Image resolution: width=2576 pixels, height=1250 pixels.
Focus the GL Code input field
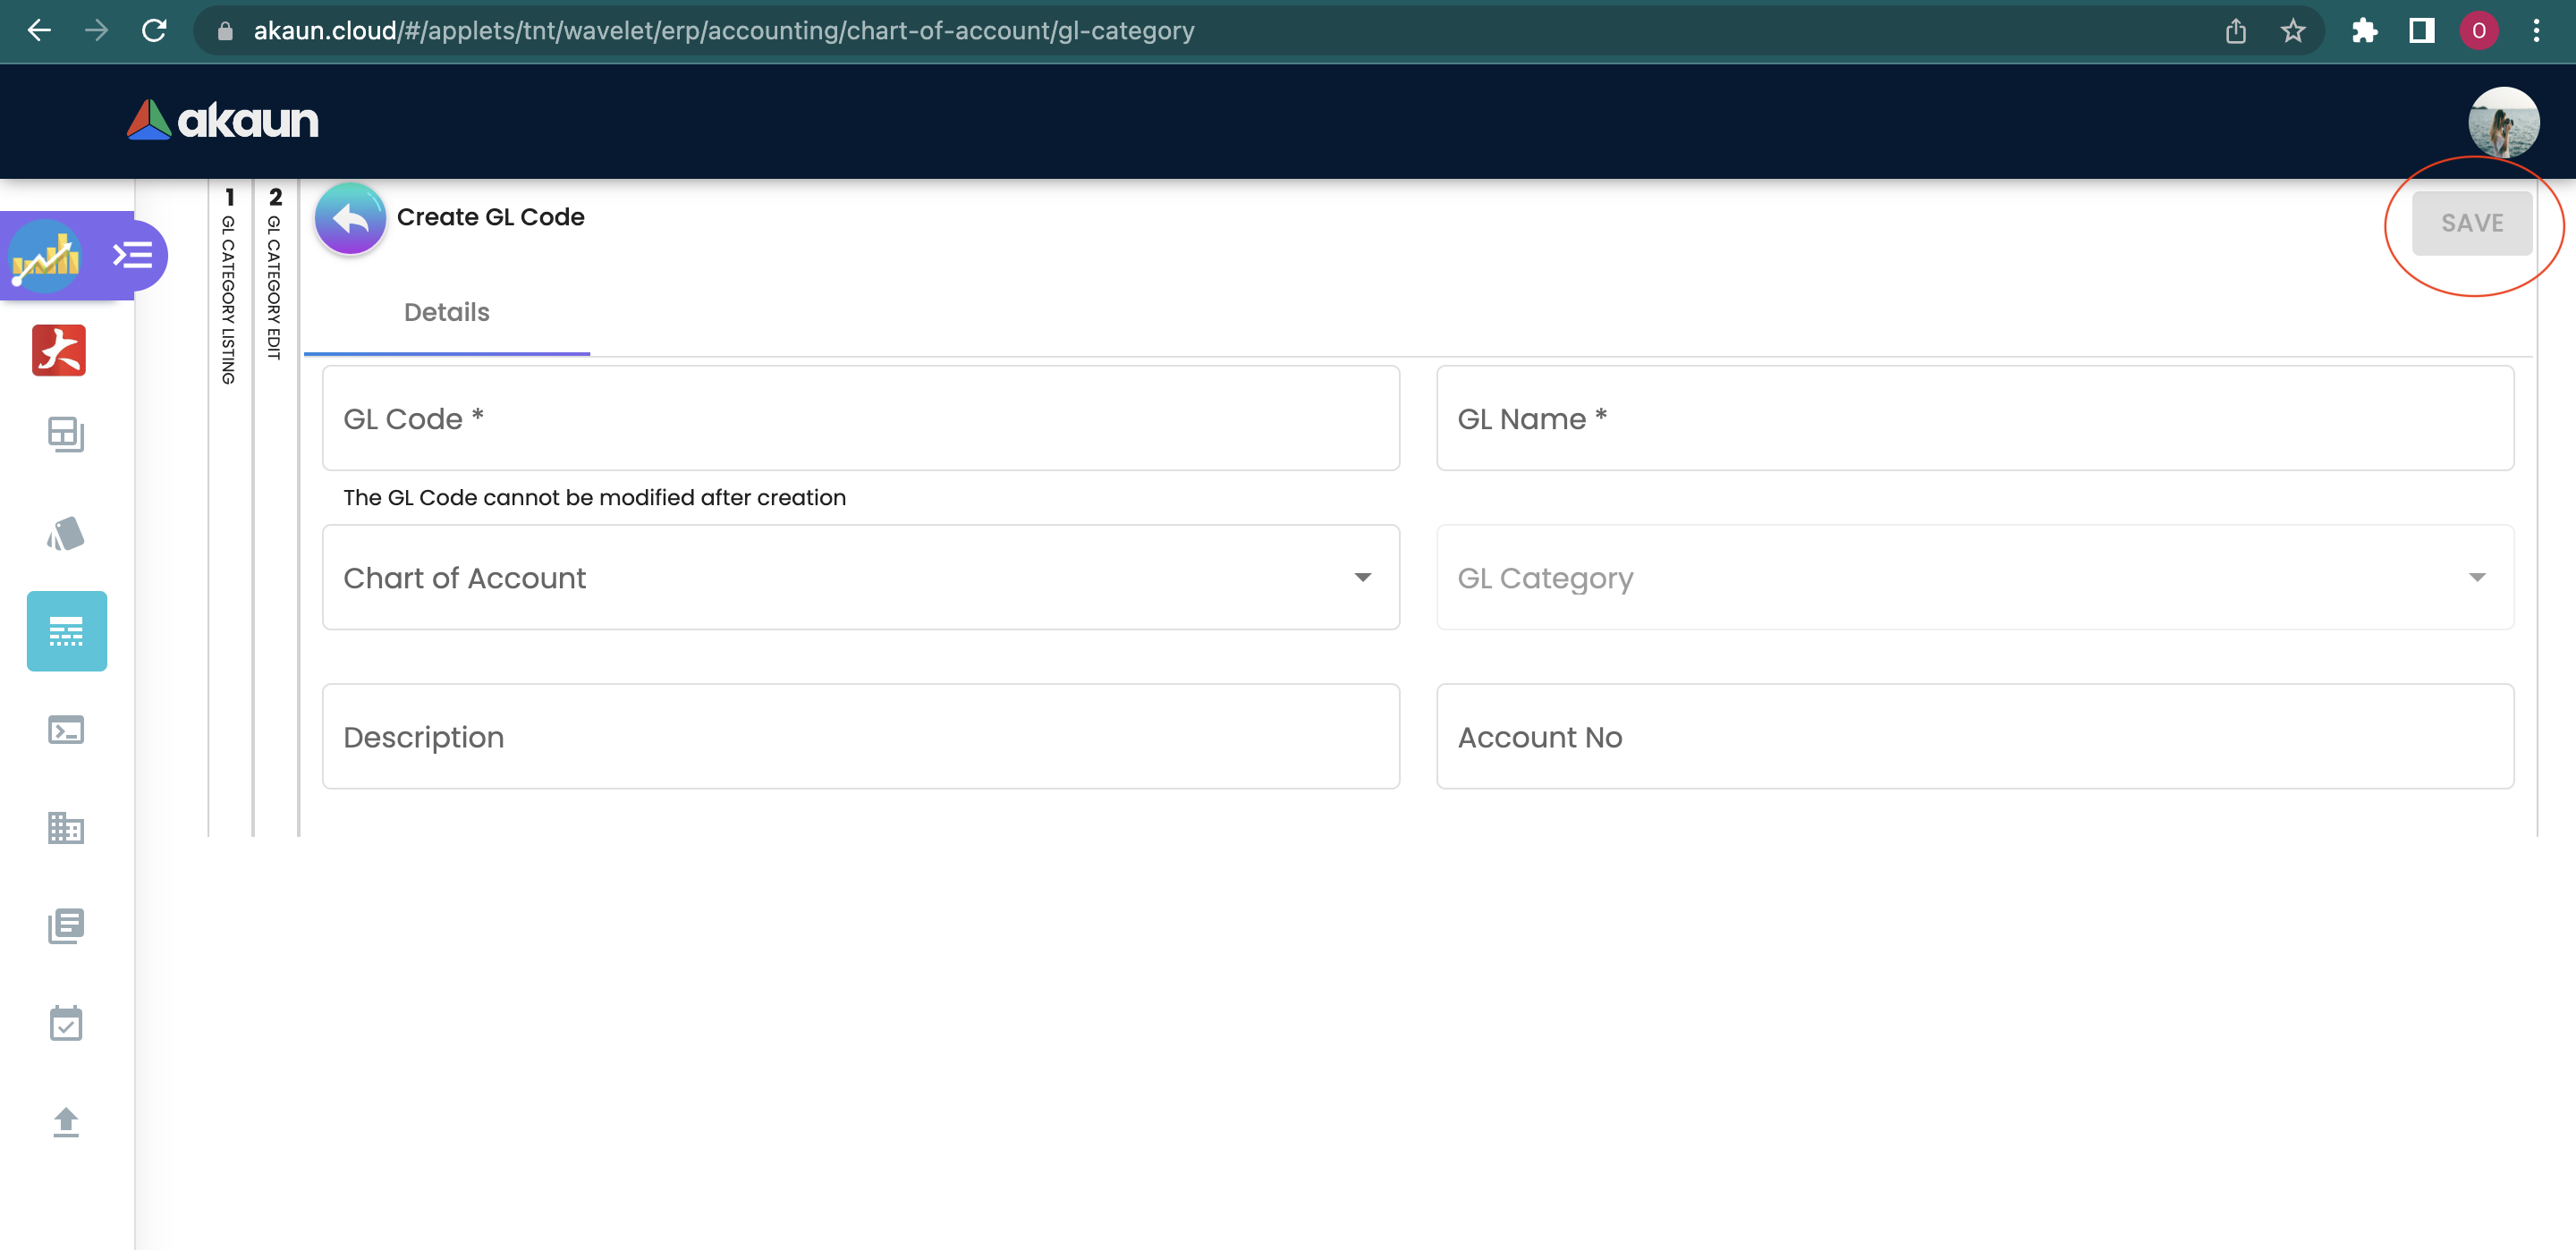(860, 419)
